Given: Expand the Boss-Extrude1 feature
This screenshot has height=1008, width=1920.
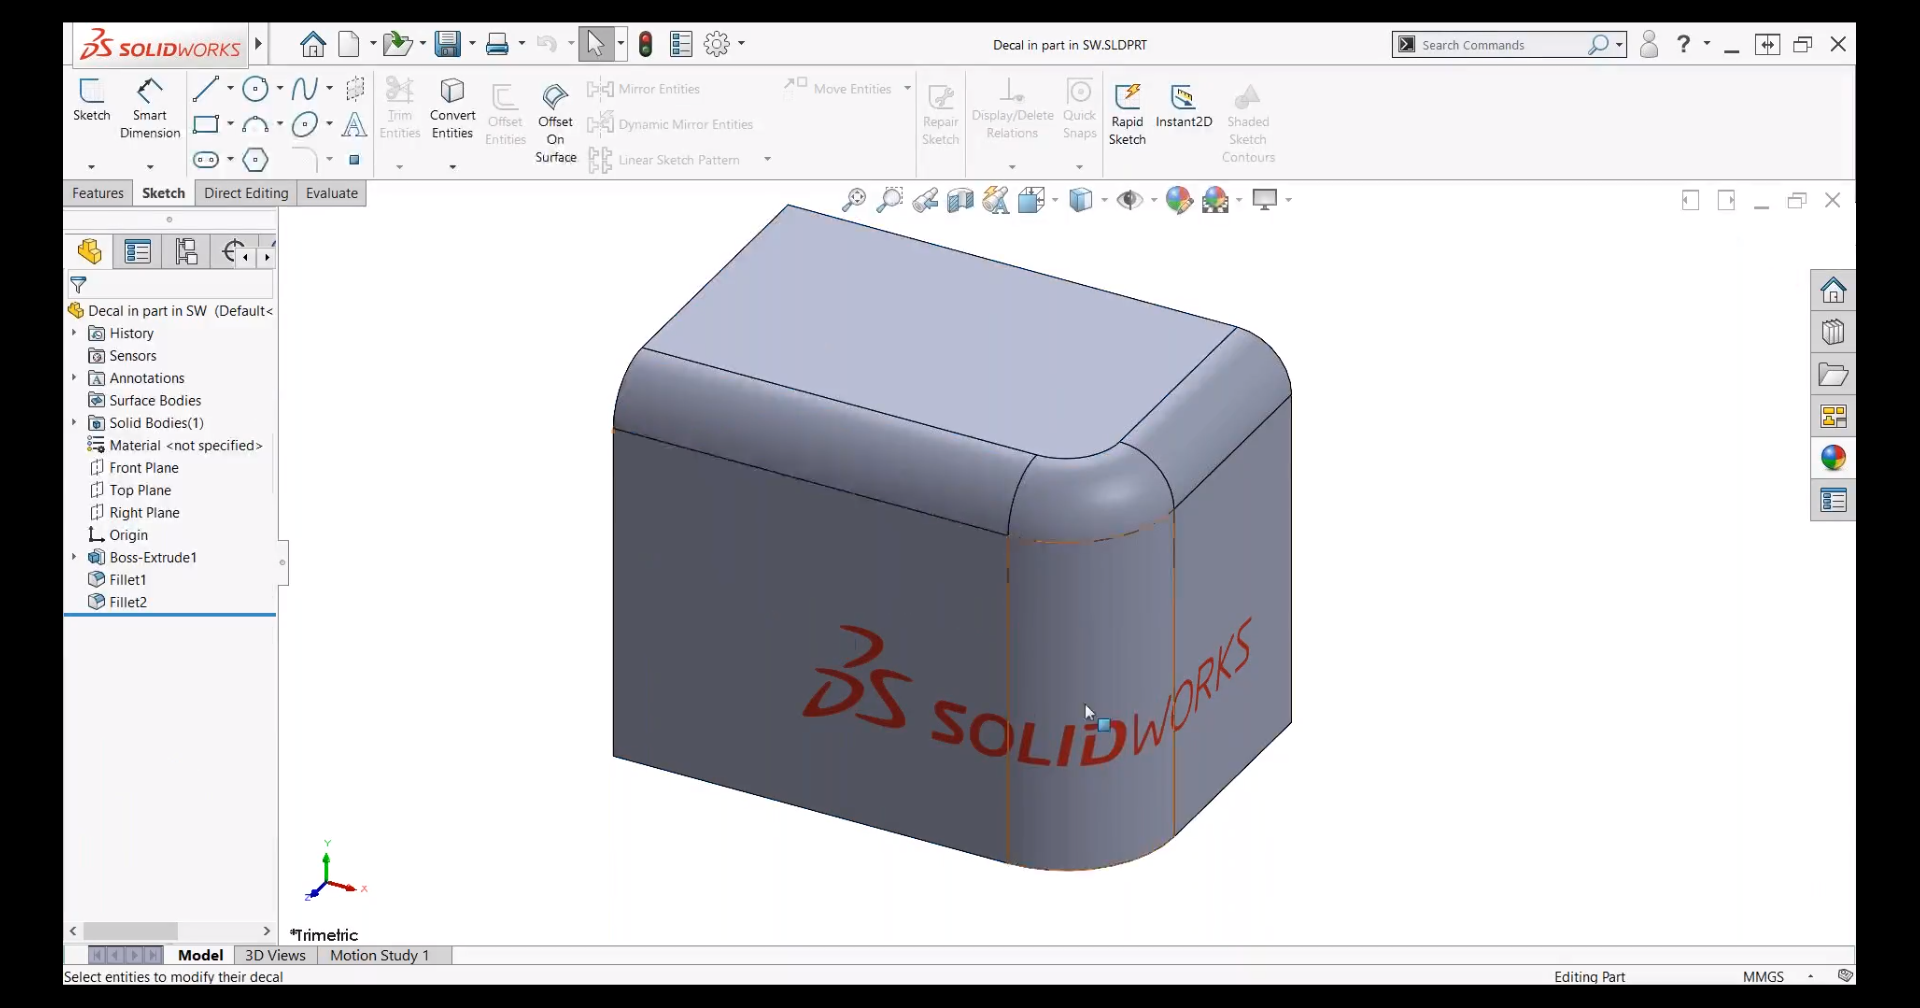Looking at the screenshot, I should tap(74, 557).
